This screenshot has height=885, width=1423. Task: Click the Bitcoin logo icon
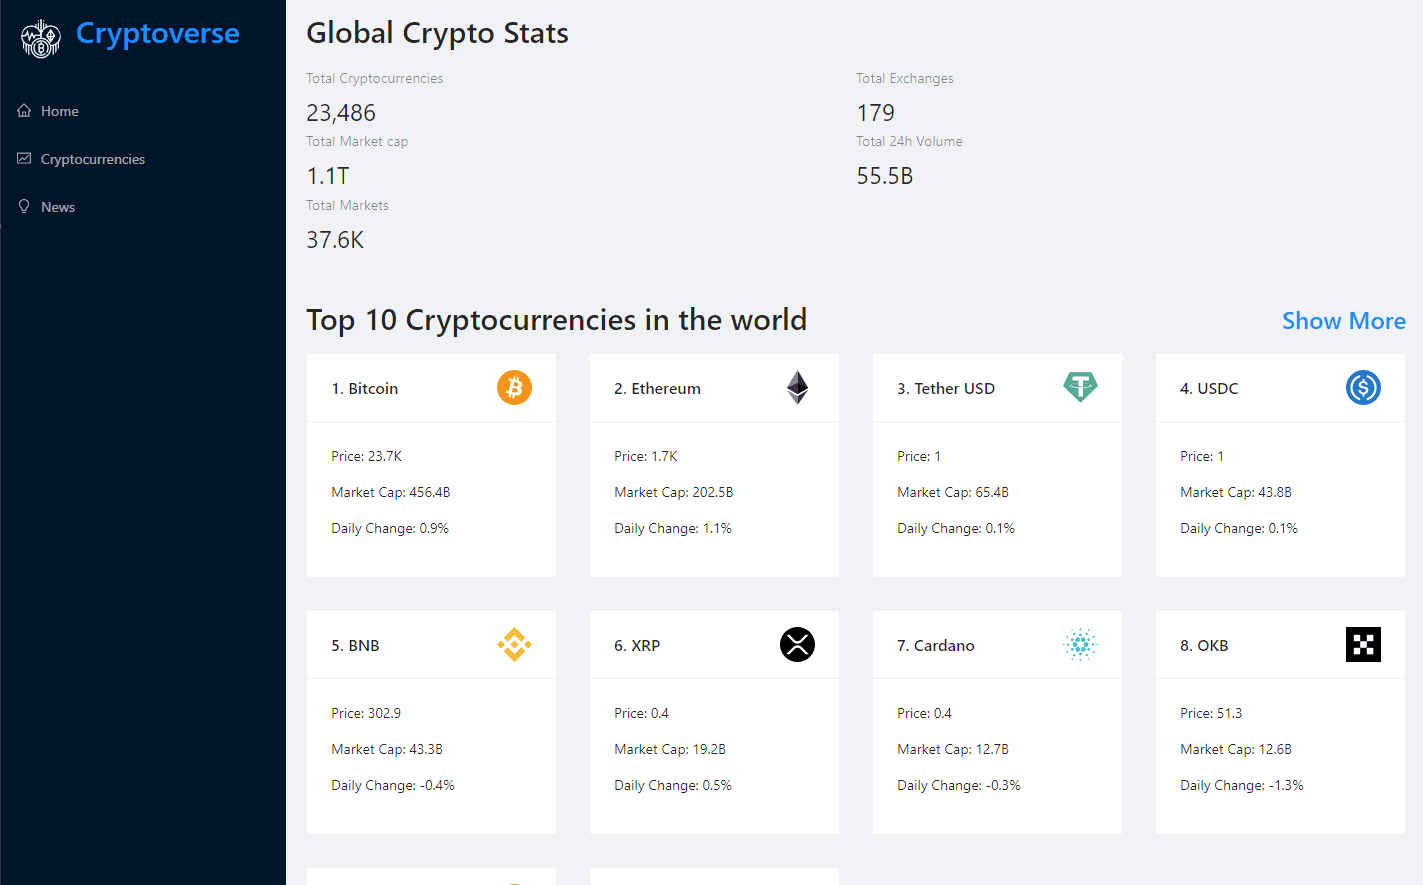coord(514,387)
